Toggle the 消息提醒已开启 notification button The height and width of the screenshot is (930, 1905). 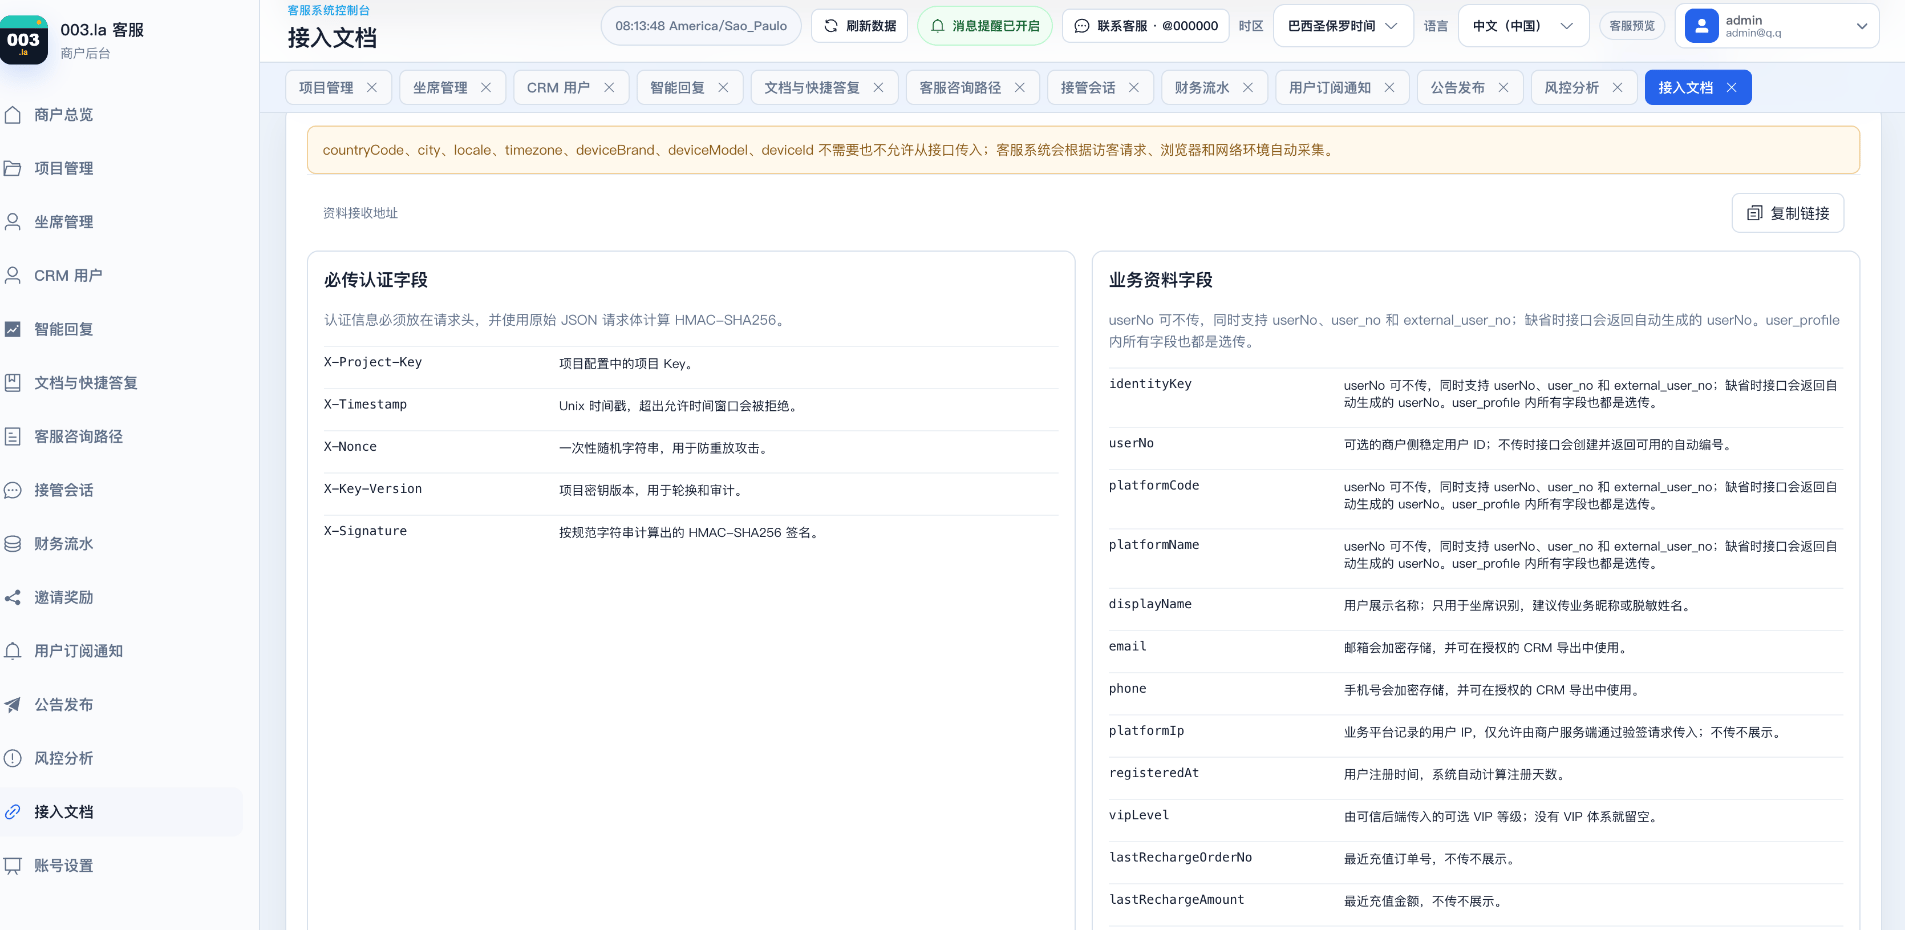pos(985,26)
